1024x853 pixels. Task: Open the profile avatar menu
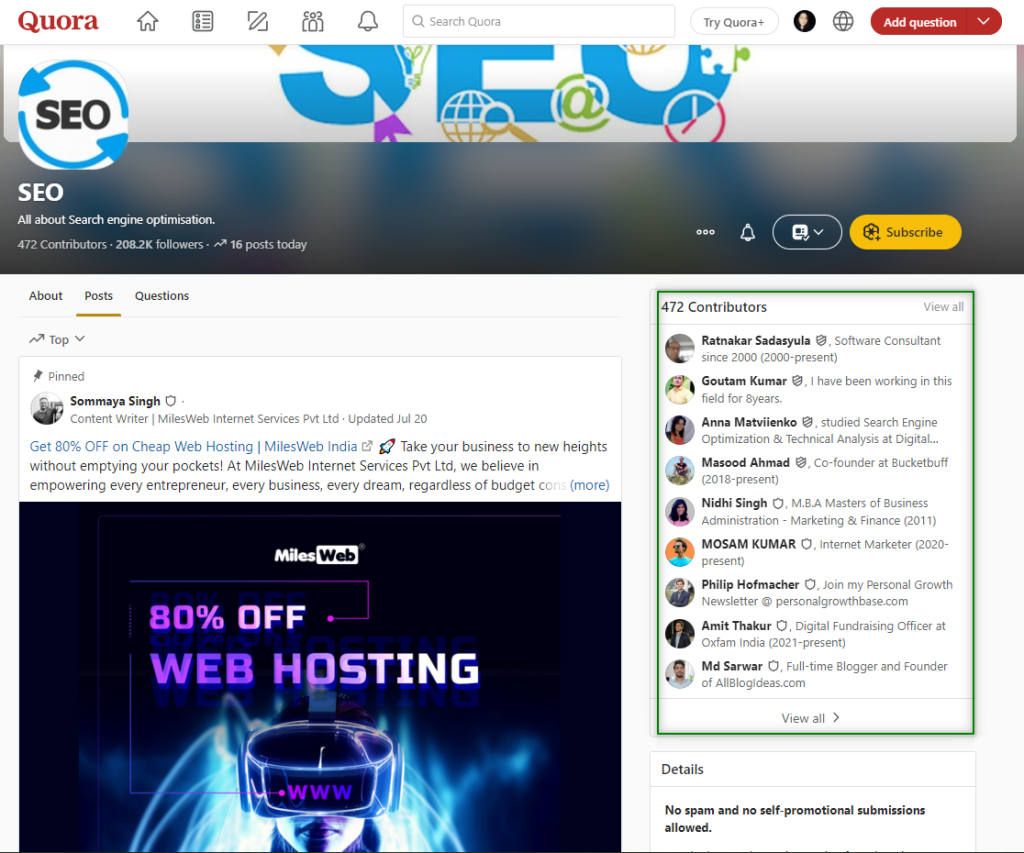point(804,21)
